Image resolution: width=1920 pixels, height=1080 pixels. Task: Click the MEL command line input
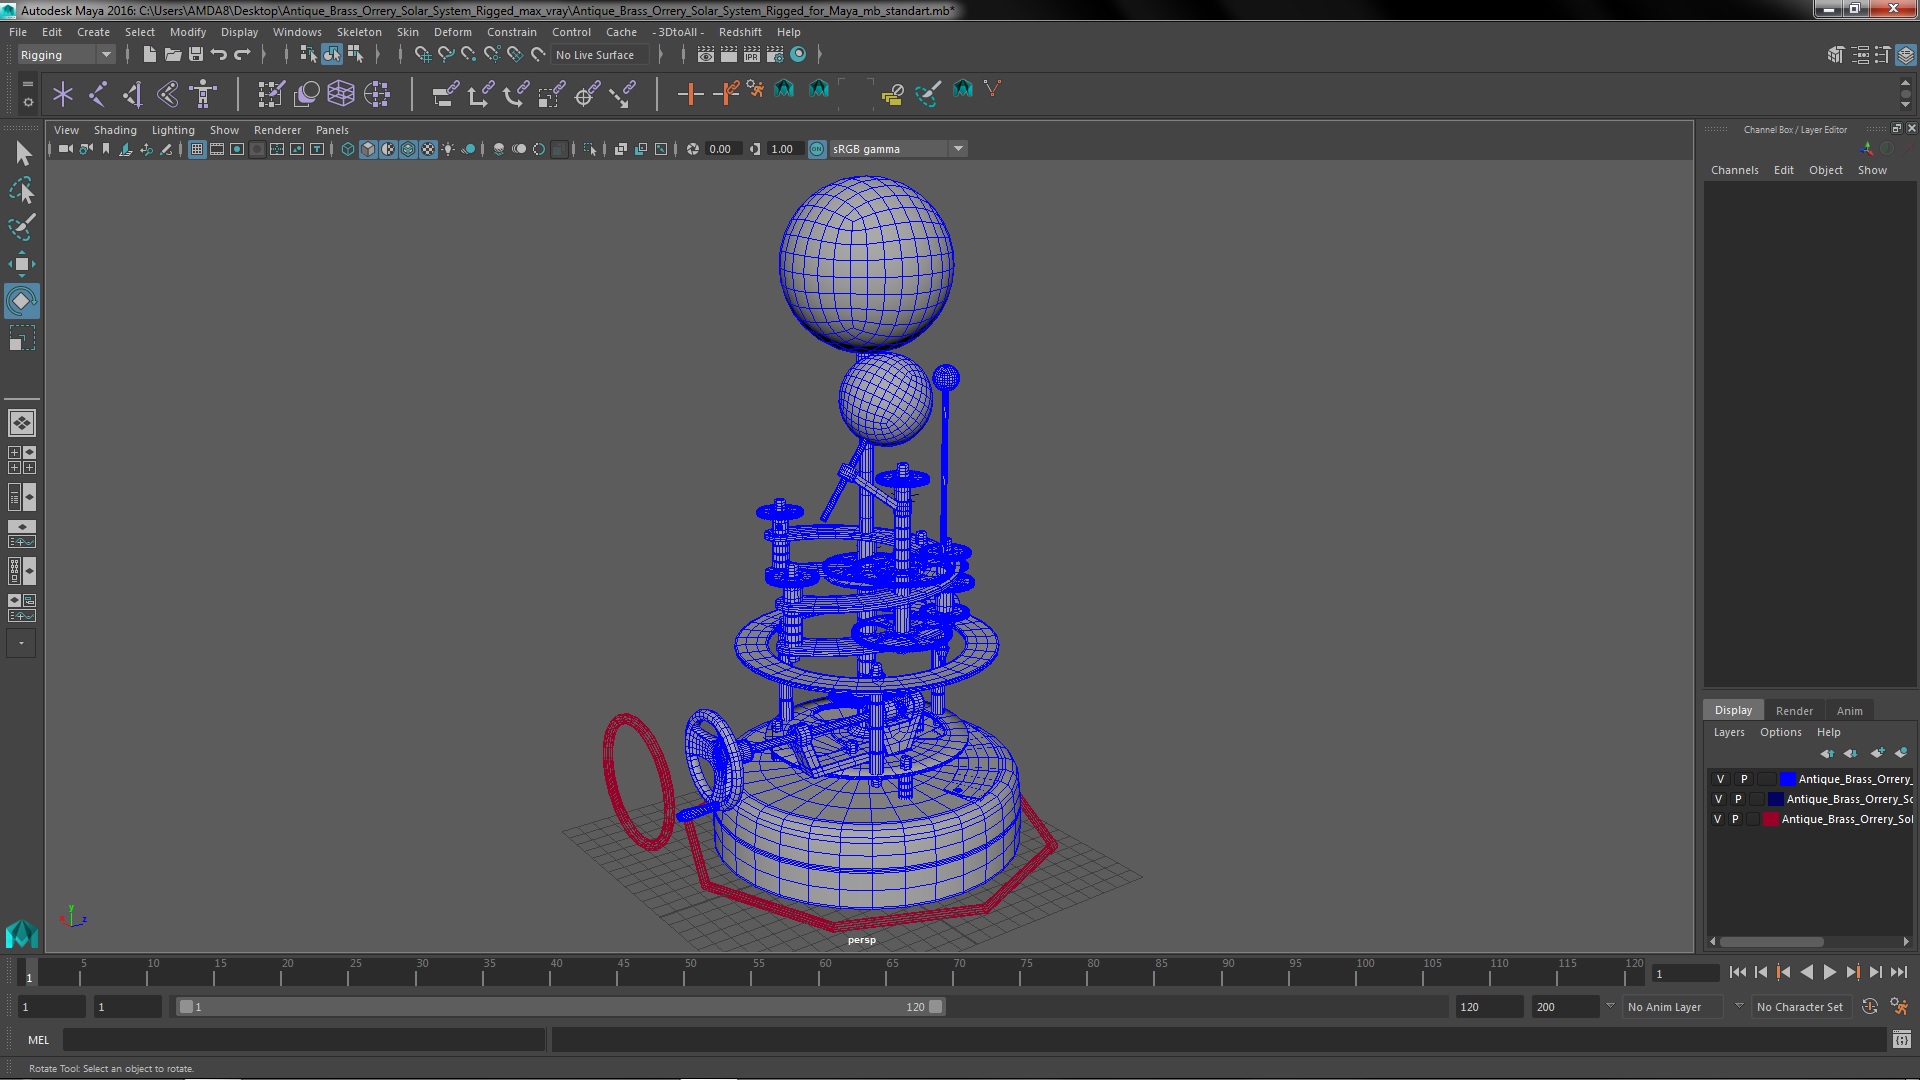304,1040
